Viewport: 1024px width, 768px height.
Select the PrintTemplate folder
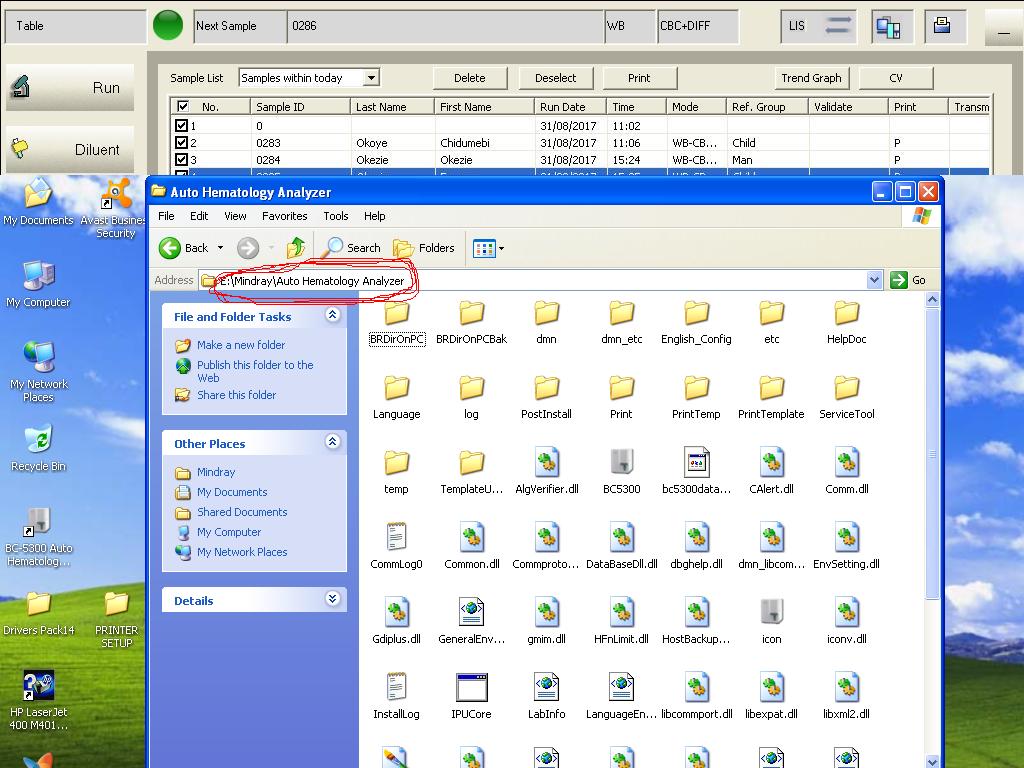[771, 398]
